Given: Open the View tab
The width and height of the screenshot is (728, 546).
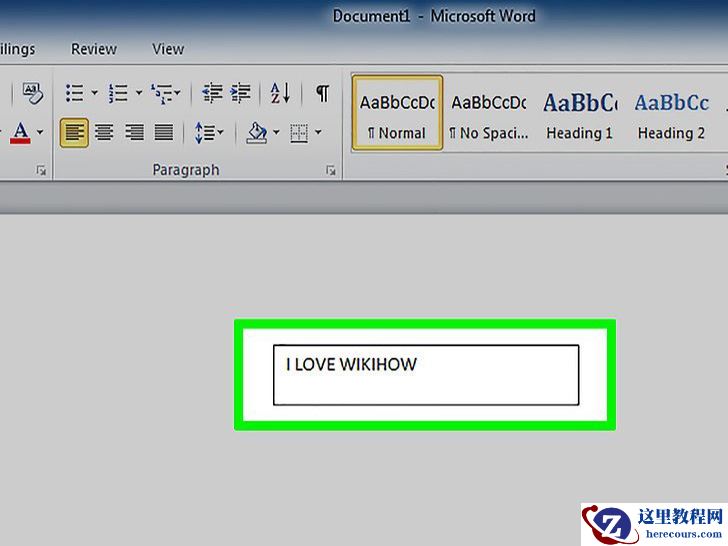Looking at the screenshot, I should (168, 49).
